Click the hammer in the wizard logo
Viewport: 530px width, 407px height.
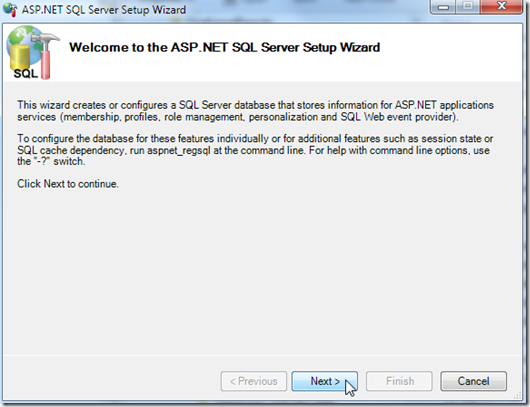[x=46, y=55]
